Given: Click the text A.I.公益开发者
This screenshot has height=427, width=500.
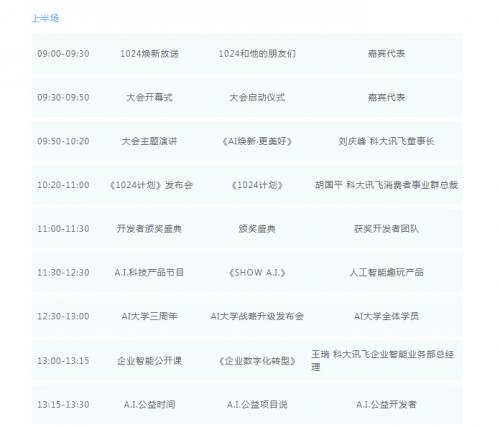Looking at the screenshot, I should point(386,405).
